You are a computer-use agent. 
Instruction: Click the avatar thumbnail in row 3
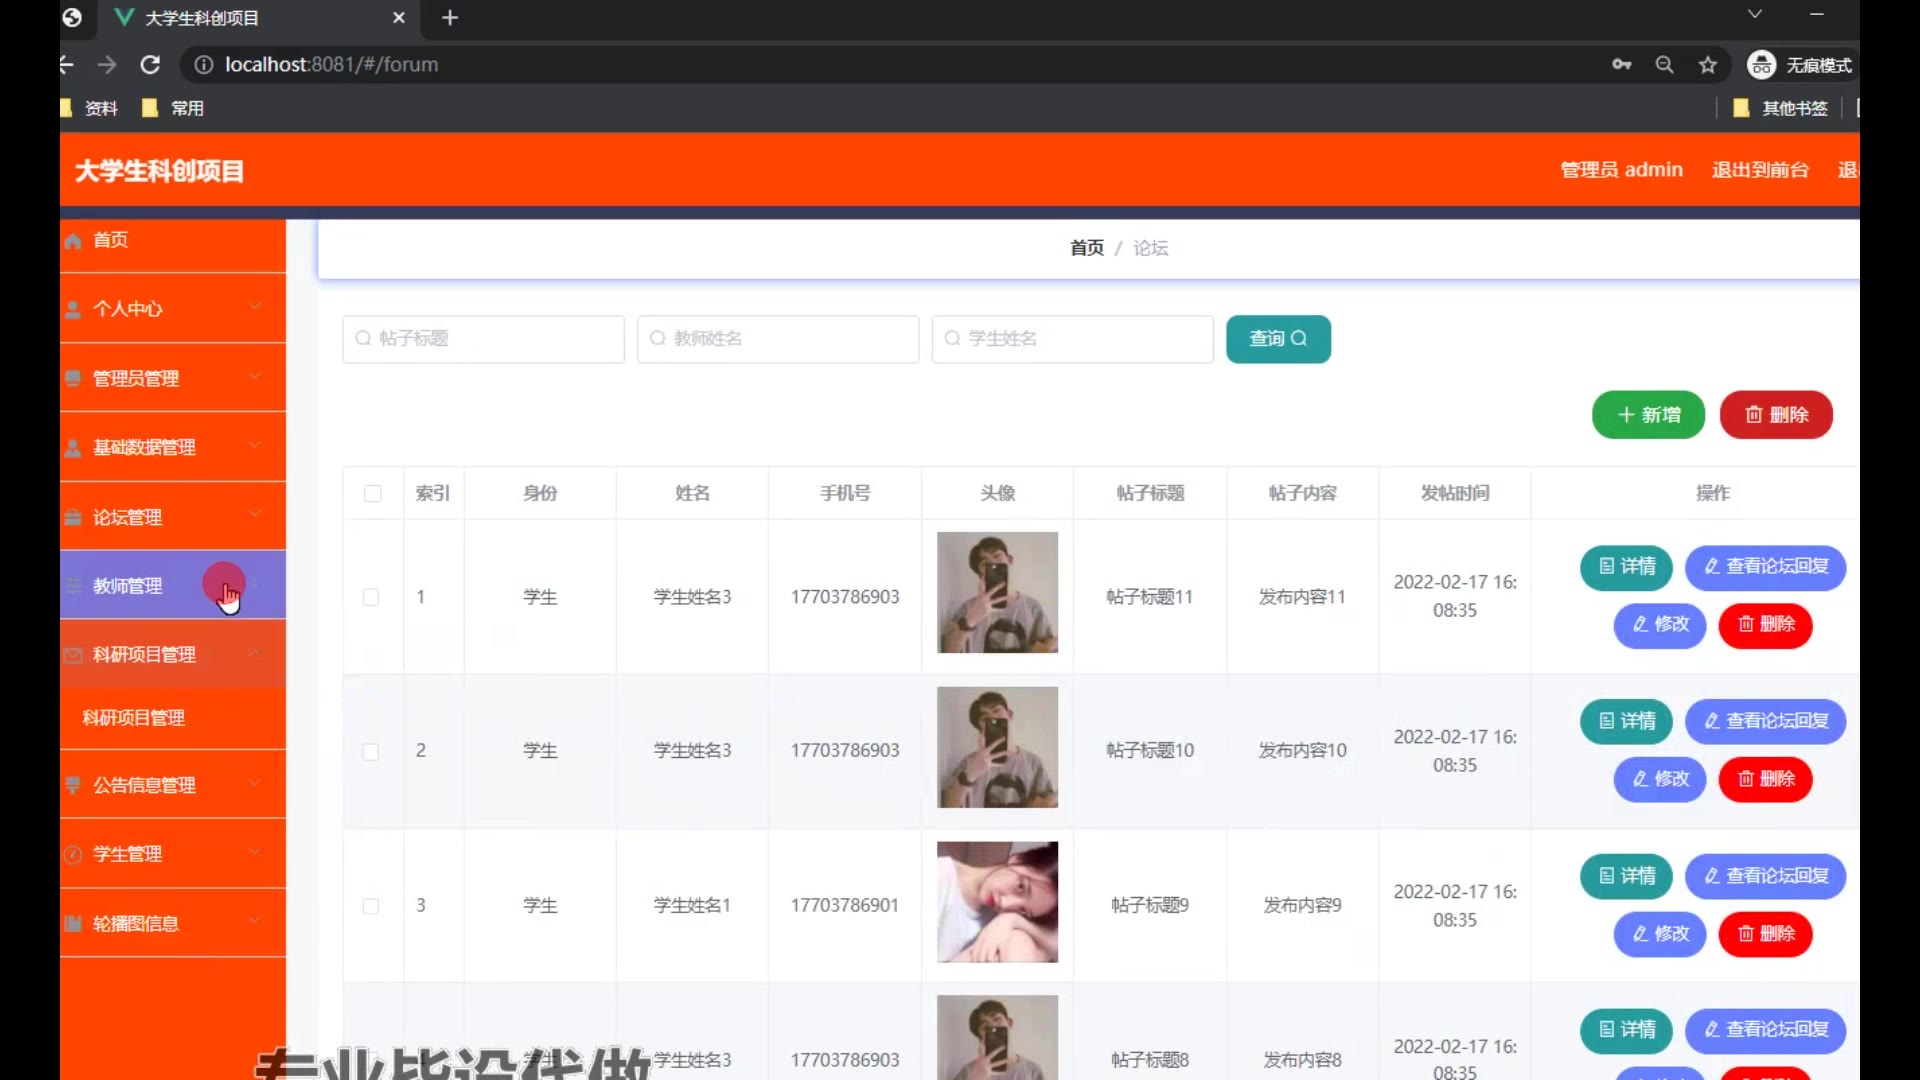[997, 902]
